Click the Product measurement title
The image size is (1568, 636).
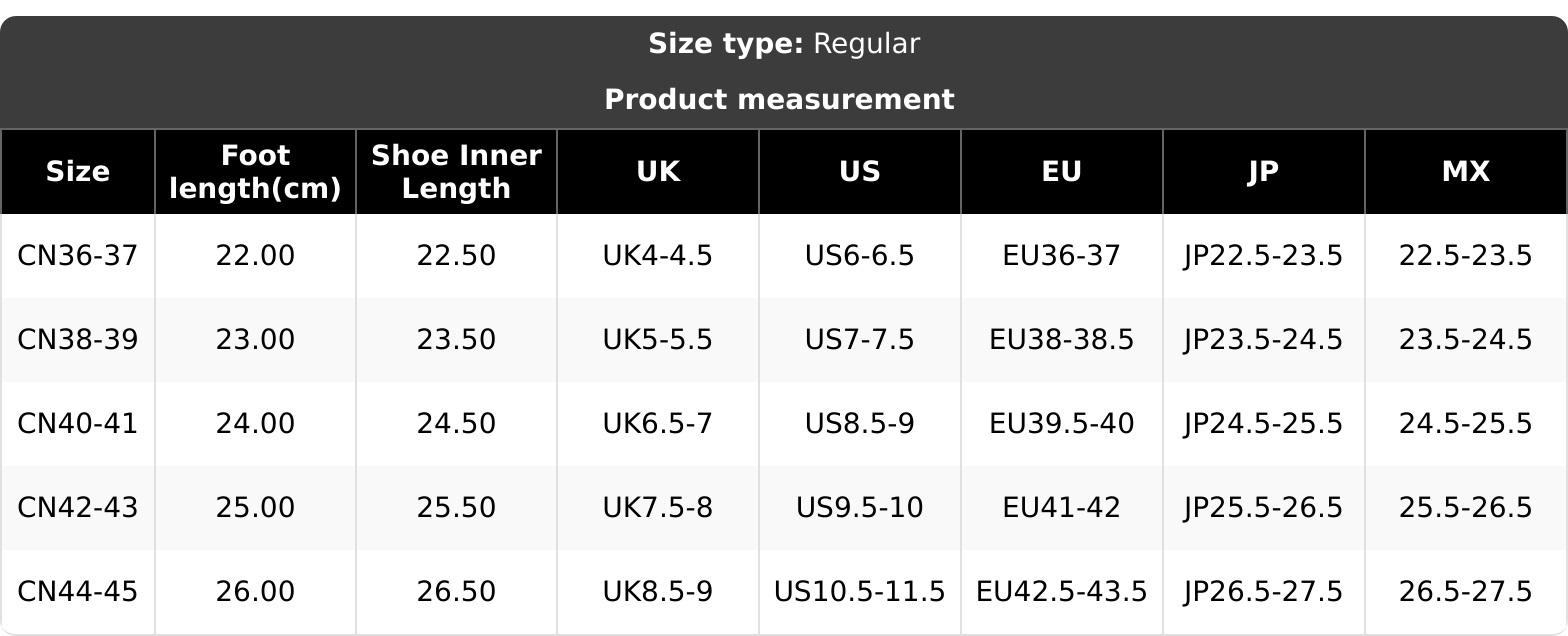coord(780,100)
